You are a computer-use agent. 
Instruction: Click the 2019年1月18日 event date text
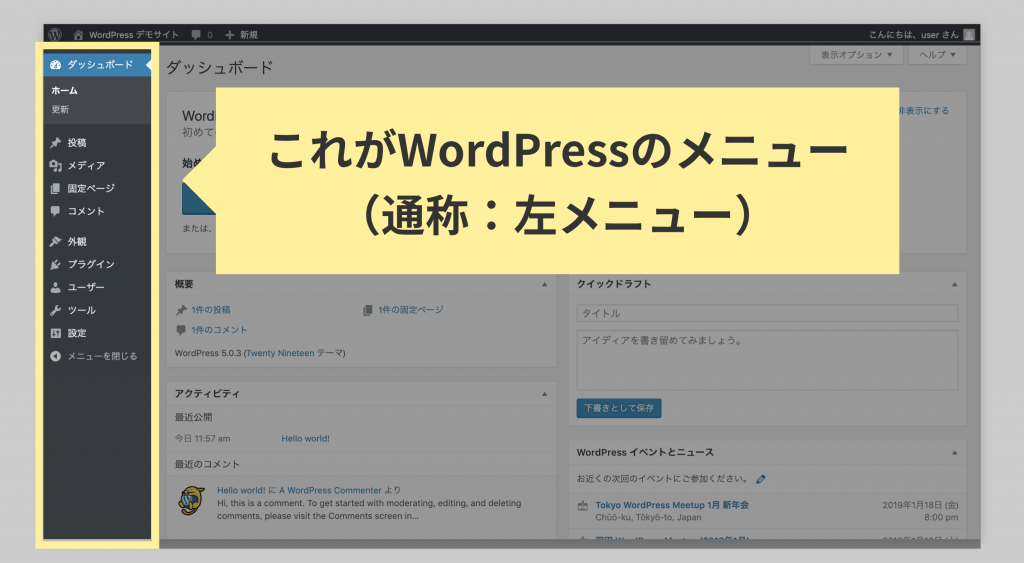click(x=920, y=506)
